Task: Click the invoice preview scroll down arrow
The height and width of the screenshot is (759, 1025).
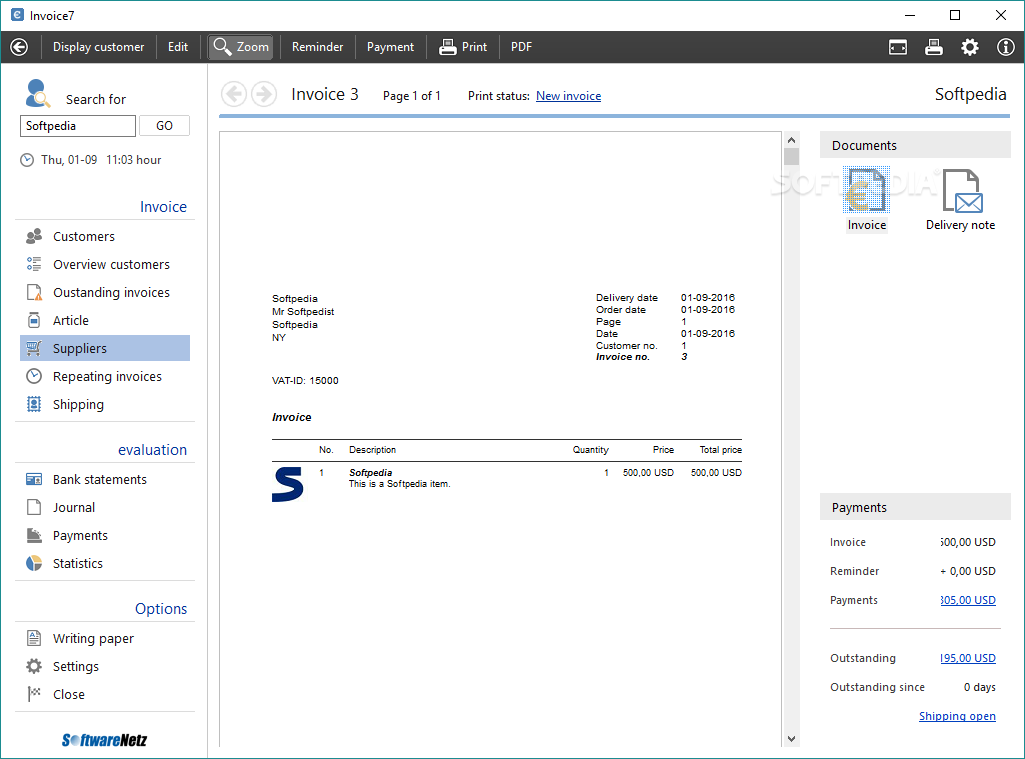Action: tap(791, 739)
